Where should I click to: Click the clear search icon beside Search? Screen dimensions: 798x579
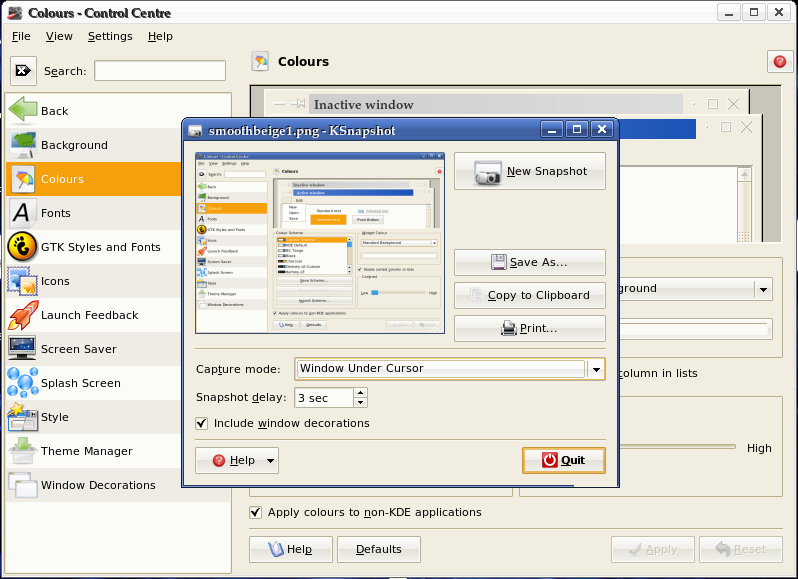pyautogui.click(x=23, y=71)
